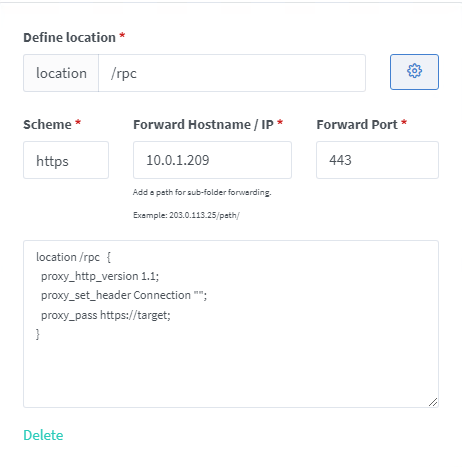This screenshot has height=467, width=462.
Task: Click Delete to remove this location
Action: point(43,435)
